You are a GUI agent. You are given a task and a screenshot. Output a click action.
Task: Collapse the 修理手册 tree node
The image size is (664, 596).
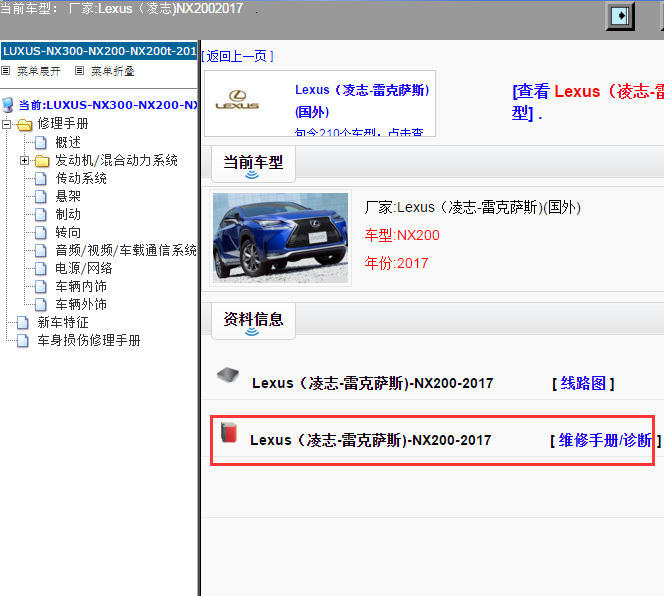point(8,124)
